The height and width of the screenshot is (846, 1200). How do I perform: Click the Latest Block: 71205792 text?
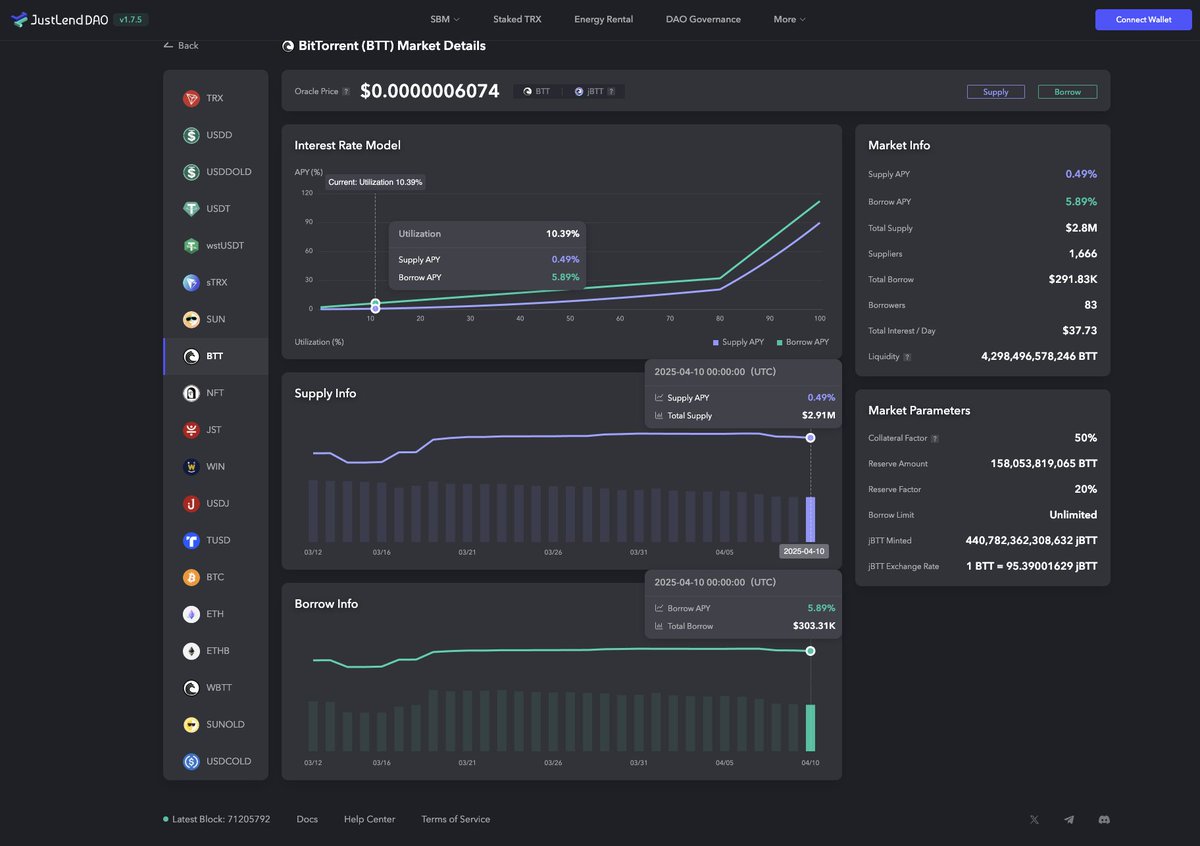coord(221,819)
